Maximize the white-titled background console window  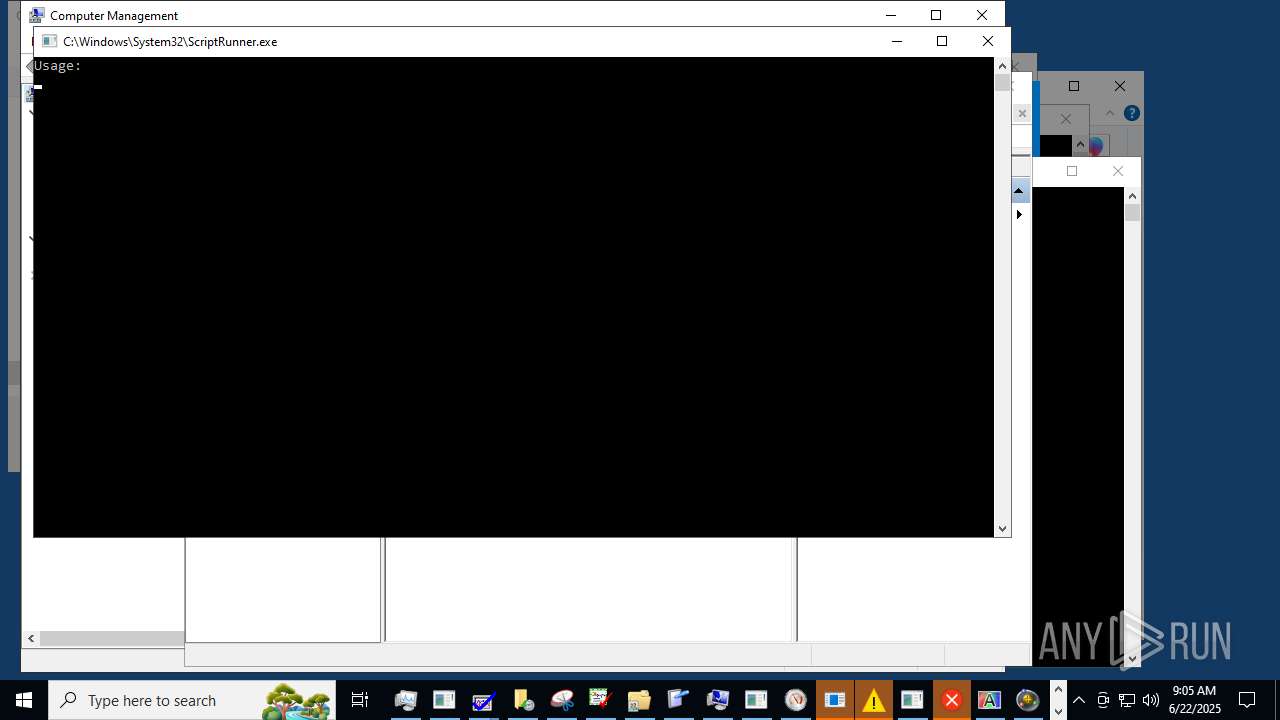click(x=1072, y=171)
